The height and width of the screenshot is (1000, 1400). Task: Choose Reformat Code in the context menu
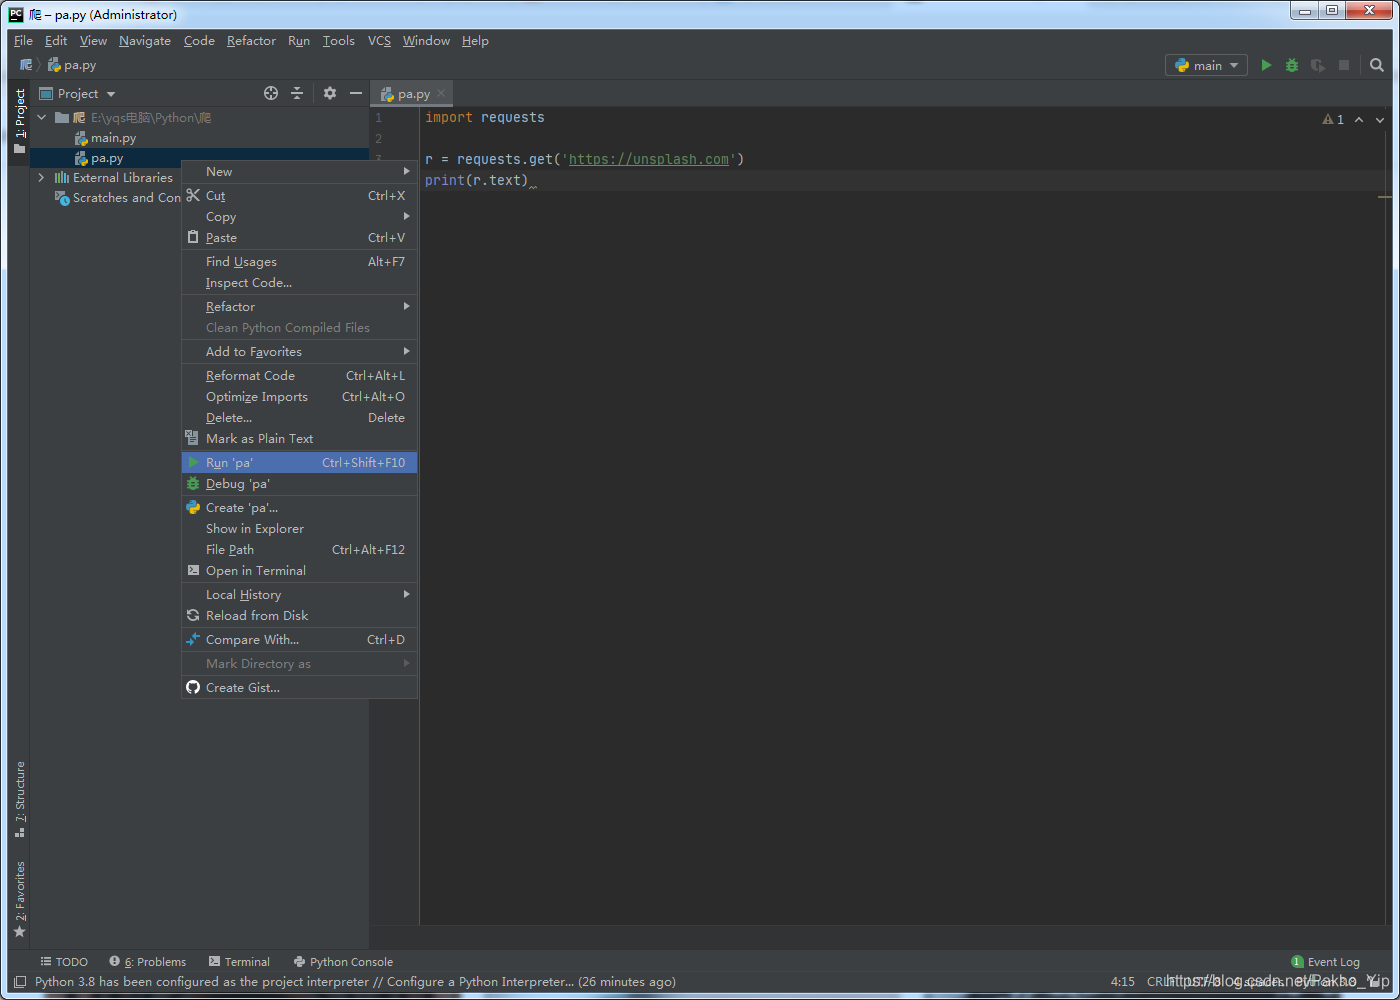(x=299, y=376)
